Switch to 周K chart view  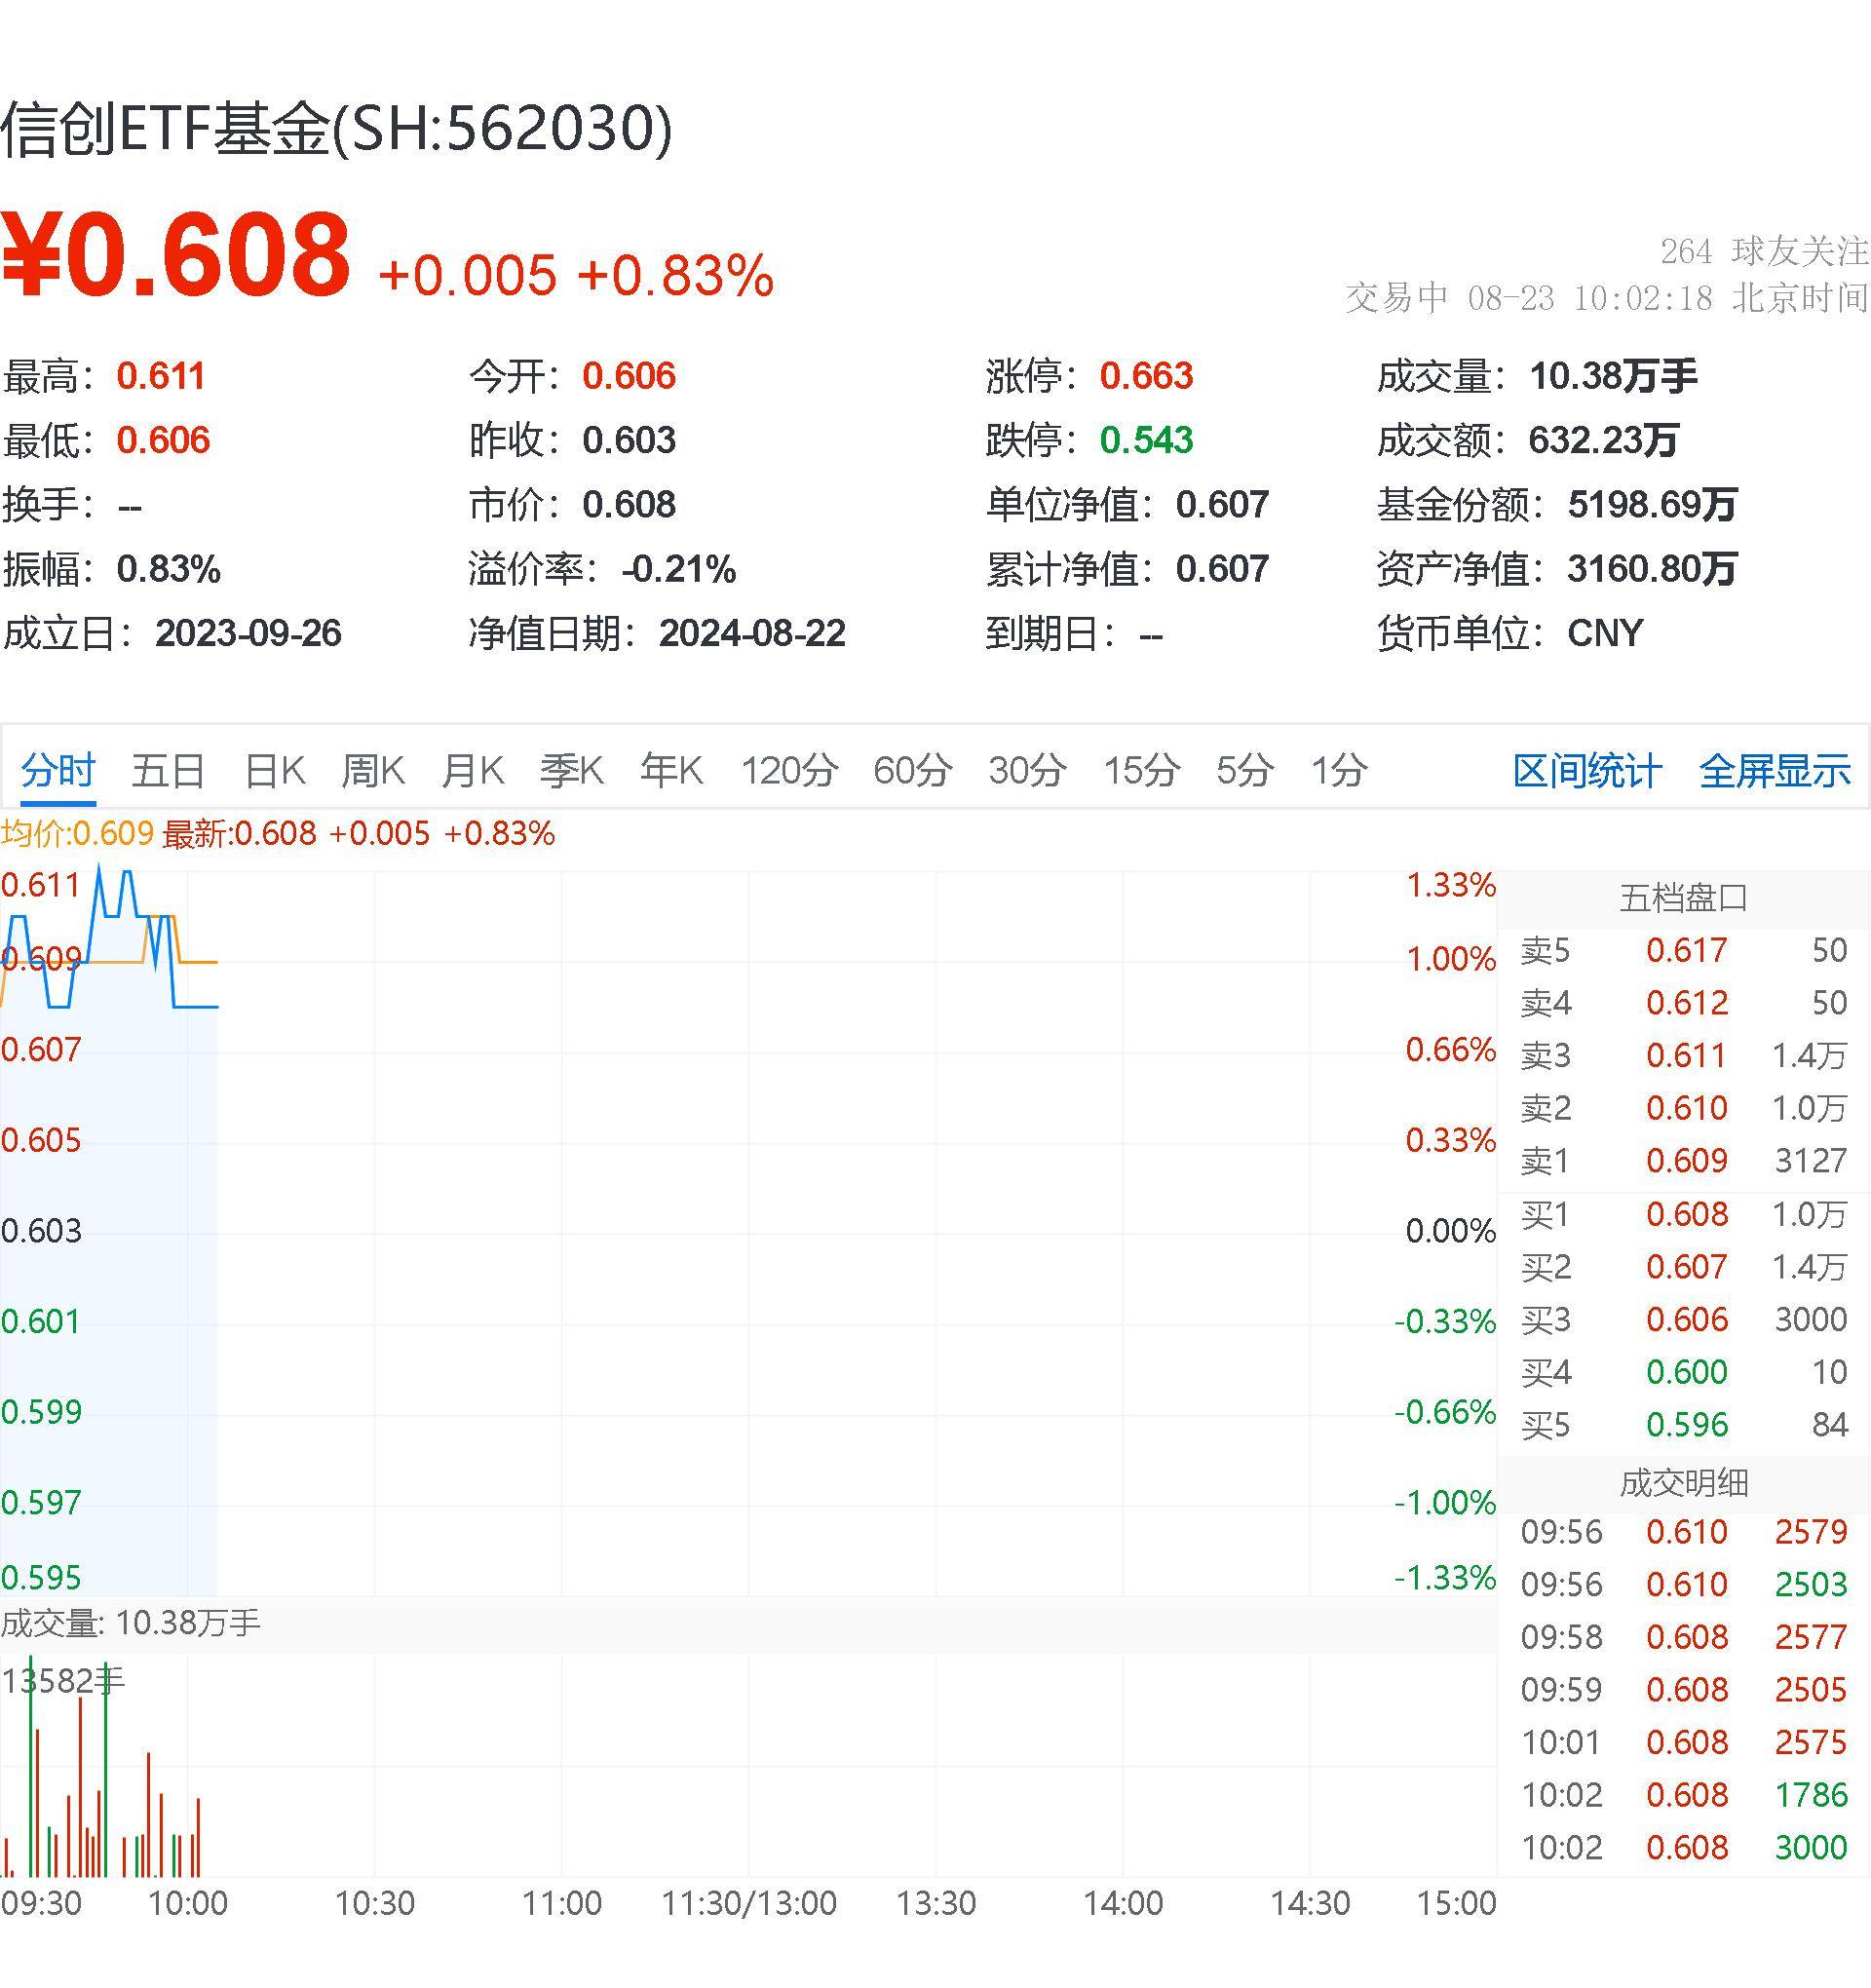373,770
